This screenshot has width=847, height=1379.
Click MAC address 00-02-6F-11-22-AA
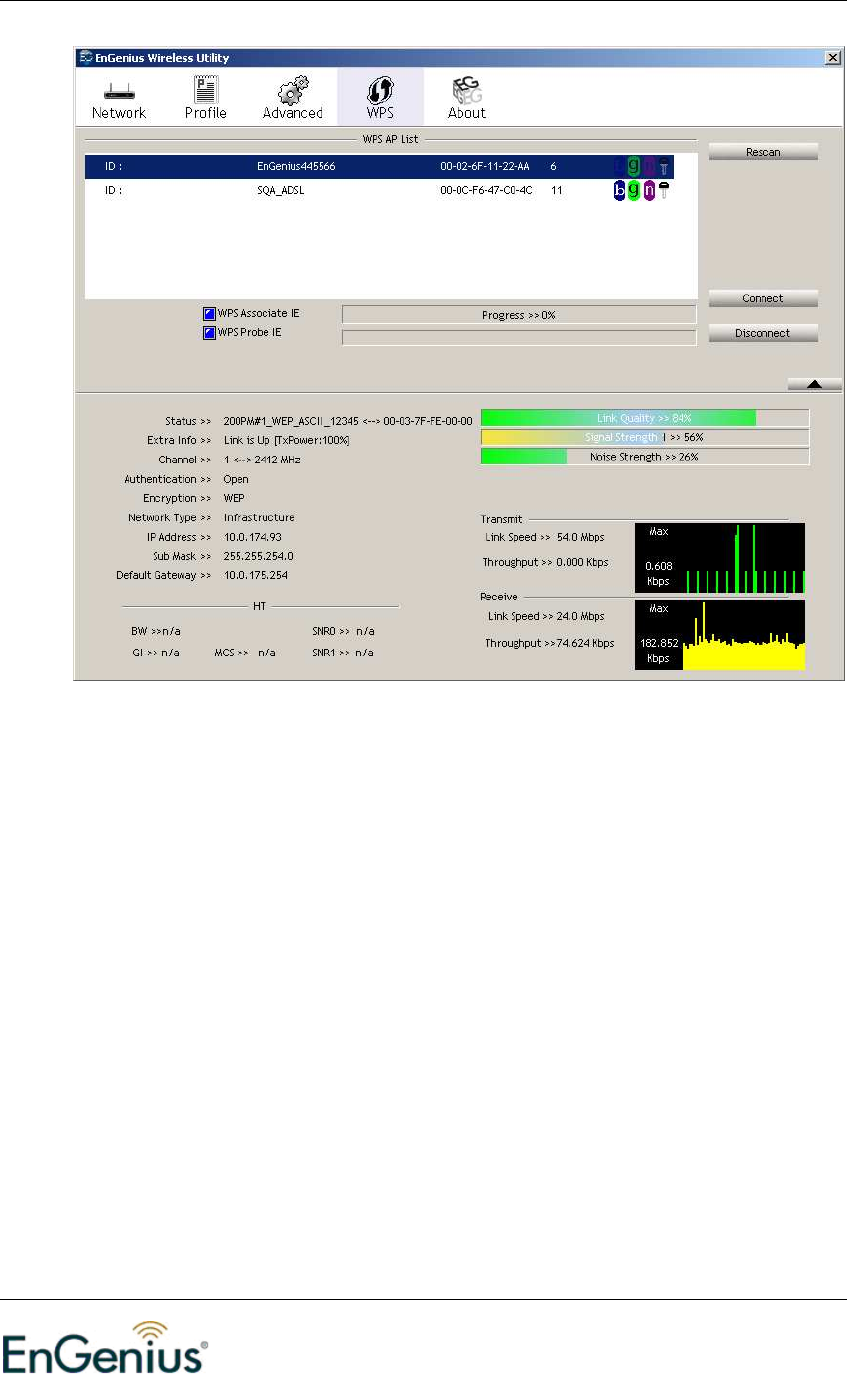point(486,166)
